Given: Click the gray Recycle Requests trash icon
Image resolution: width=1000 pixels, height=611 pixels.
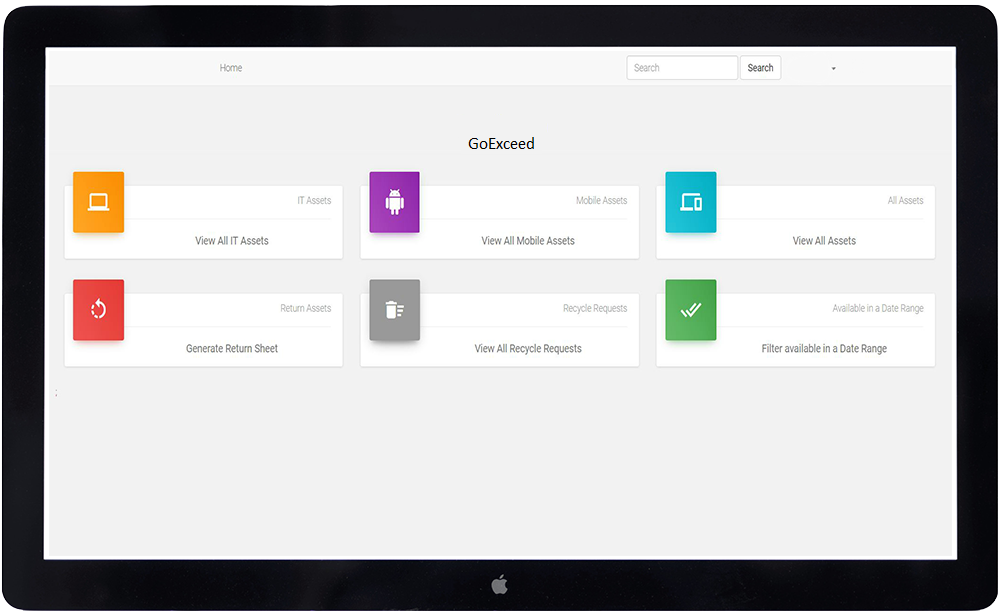Looking at the screenshot, I should click(x=395, y=310).
